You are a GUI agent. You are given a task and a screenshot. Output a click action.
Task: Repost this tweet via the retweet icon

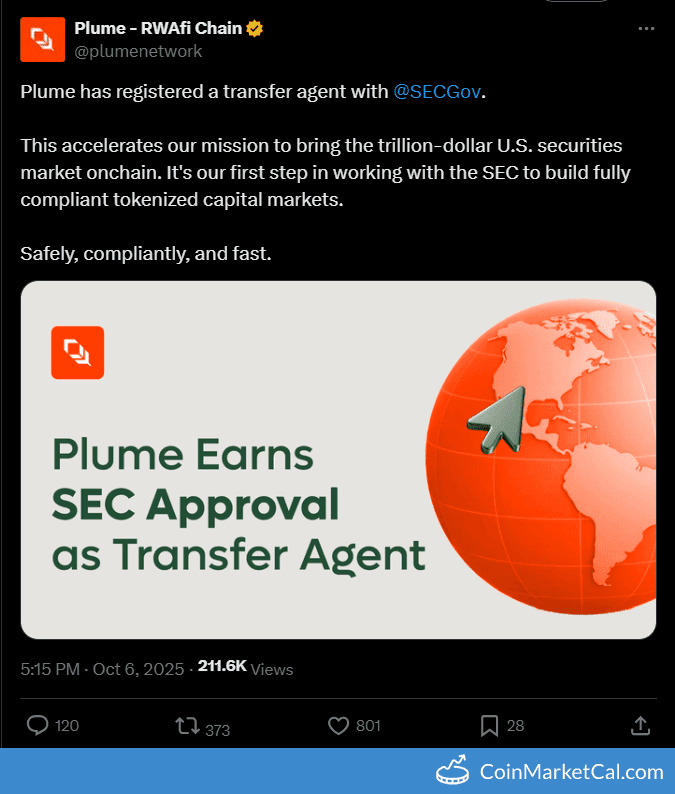click(187, 725)
